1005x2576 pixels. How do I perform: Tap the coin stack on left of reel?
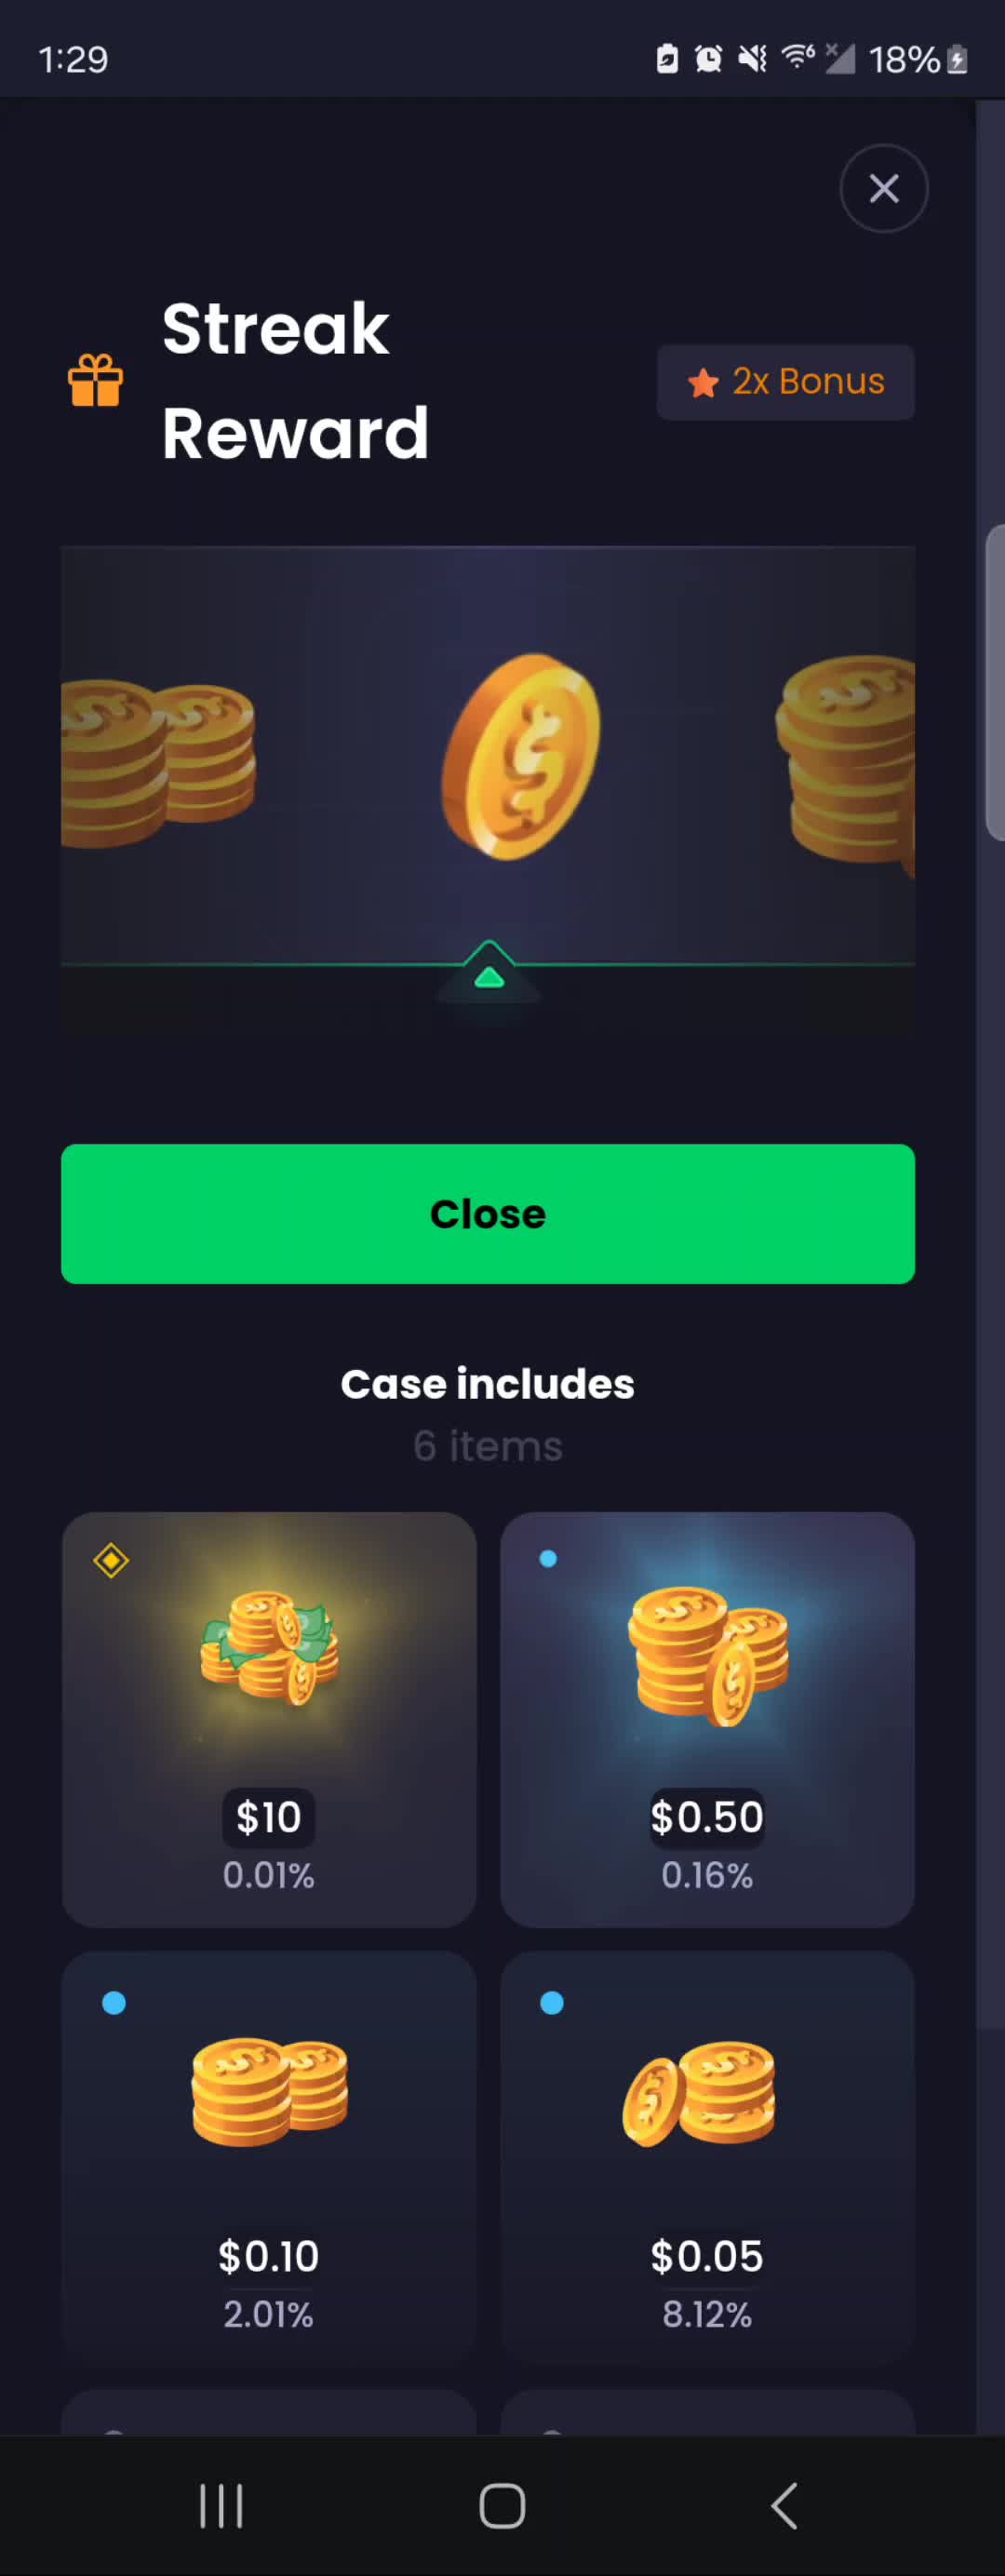158,763
